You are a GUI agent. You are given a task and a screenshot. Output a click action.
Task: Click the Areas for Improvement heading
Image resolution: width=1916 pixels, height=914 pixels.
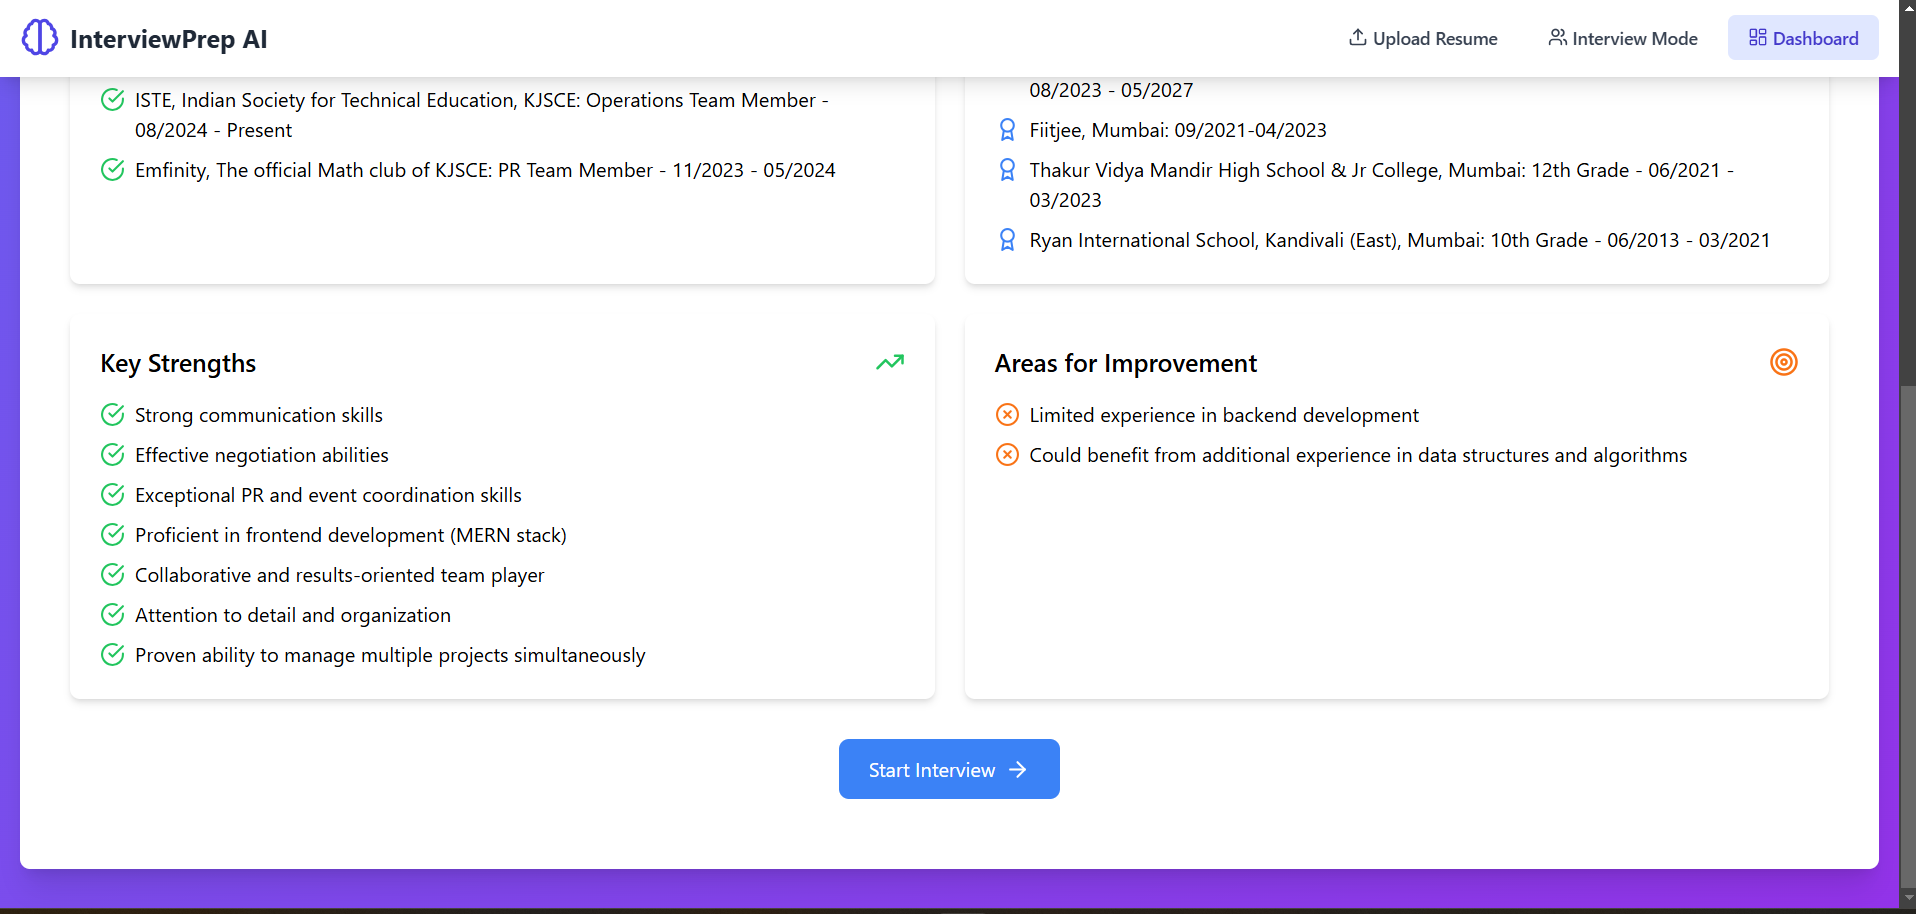click(1126, 363)
